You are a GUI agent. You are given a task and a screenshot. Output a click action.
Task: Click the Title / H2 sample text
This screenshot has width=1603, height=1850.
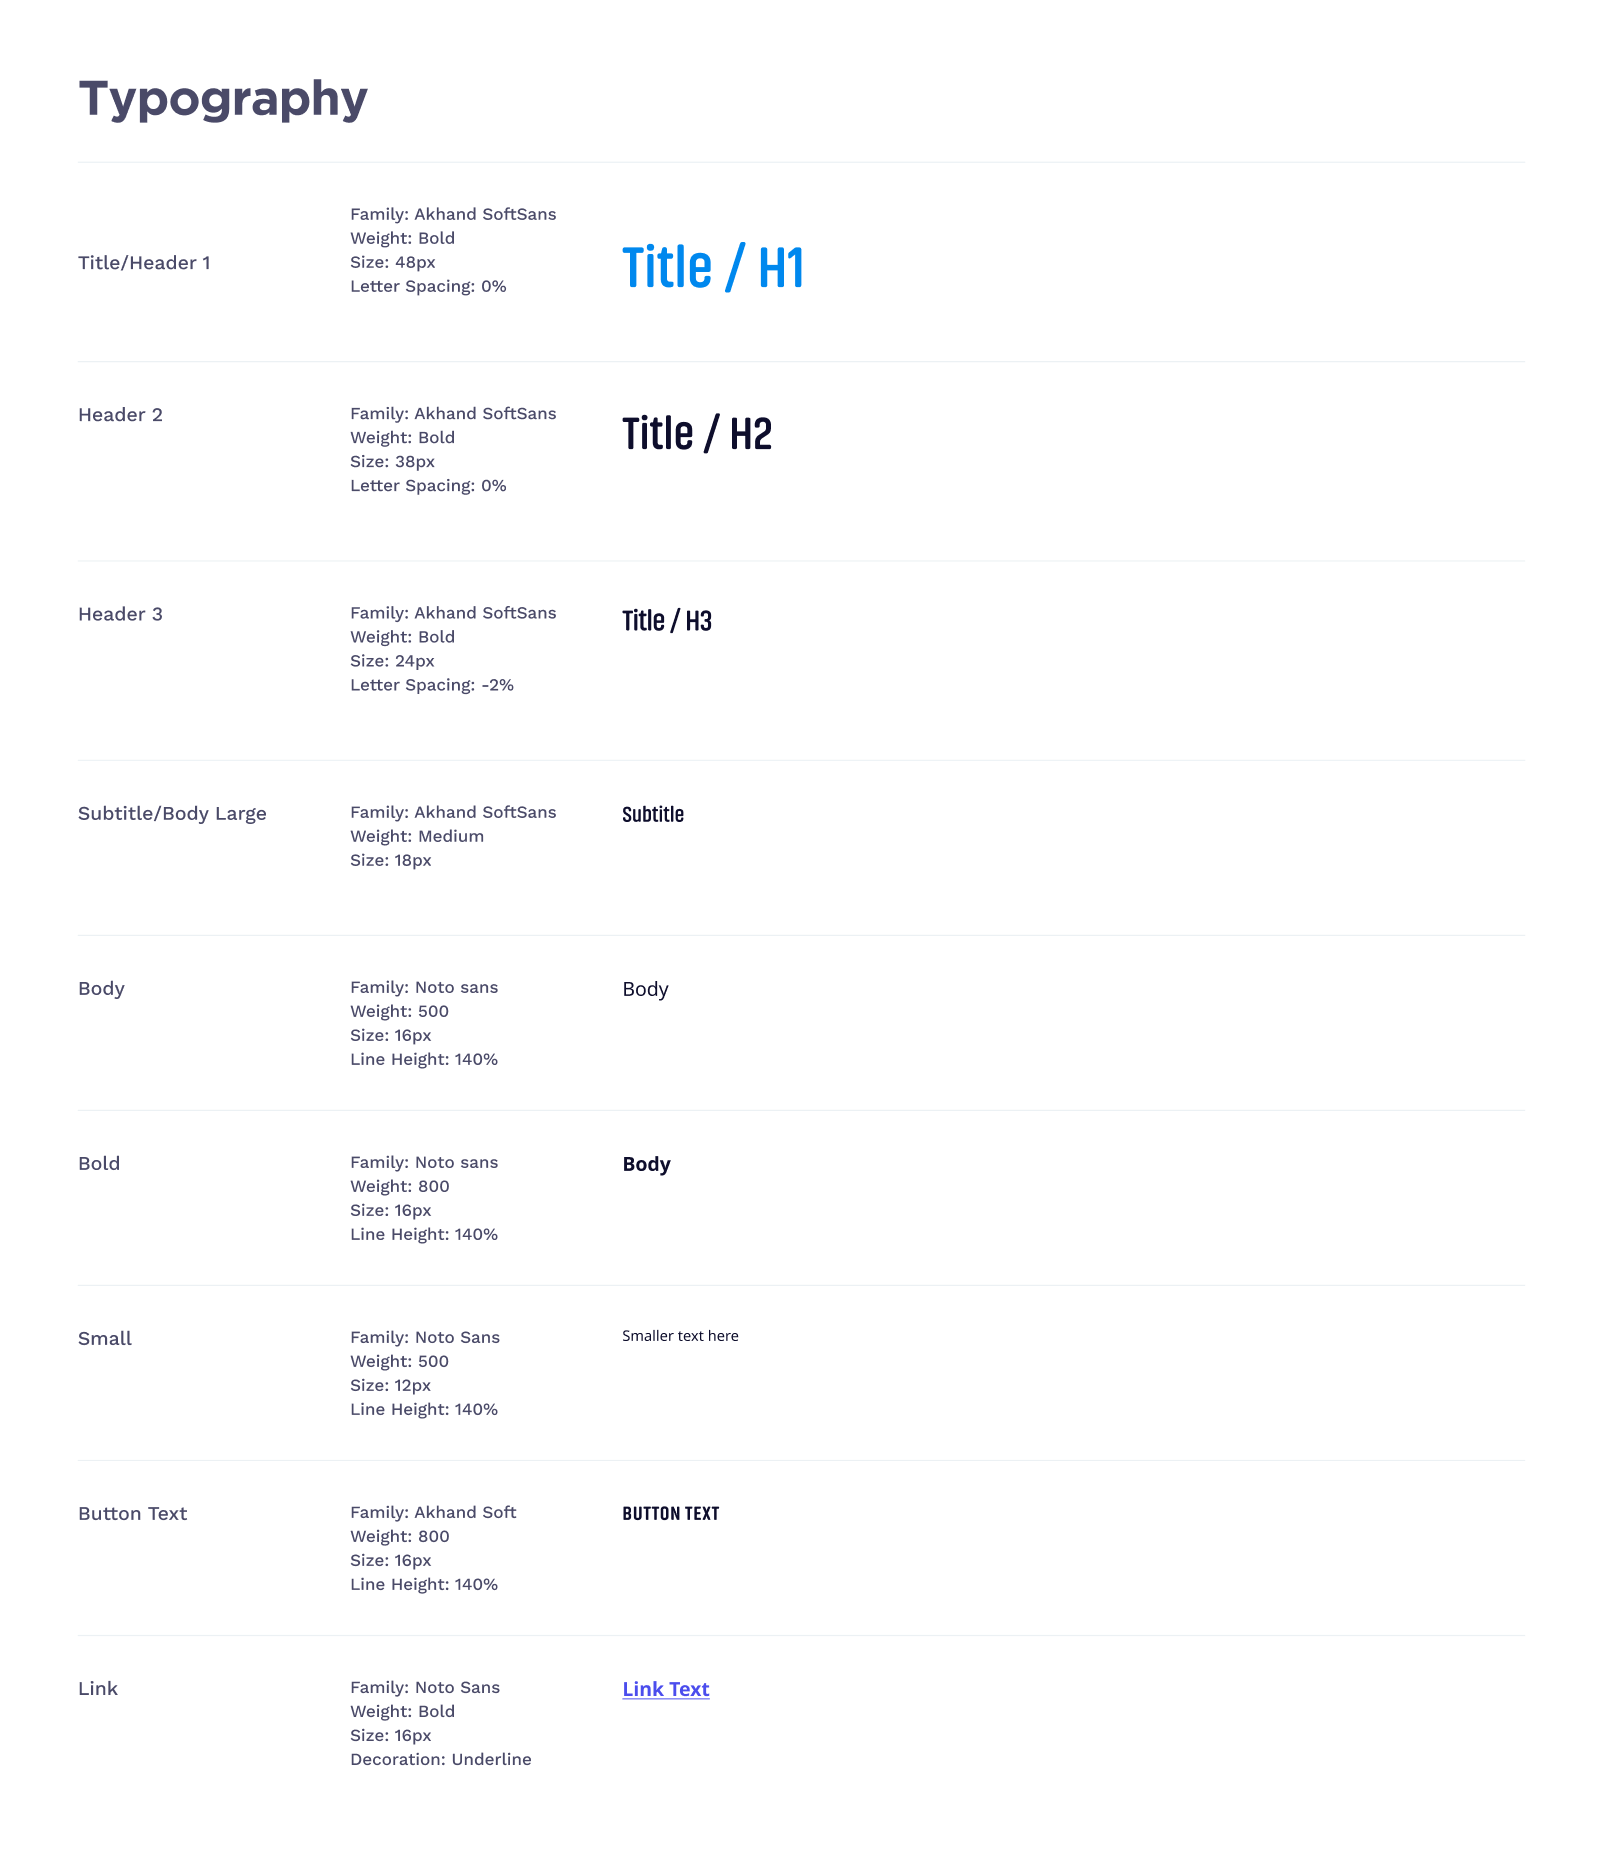point(696,434)
